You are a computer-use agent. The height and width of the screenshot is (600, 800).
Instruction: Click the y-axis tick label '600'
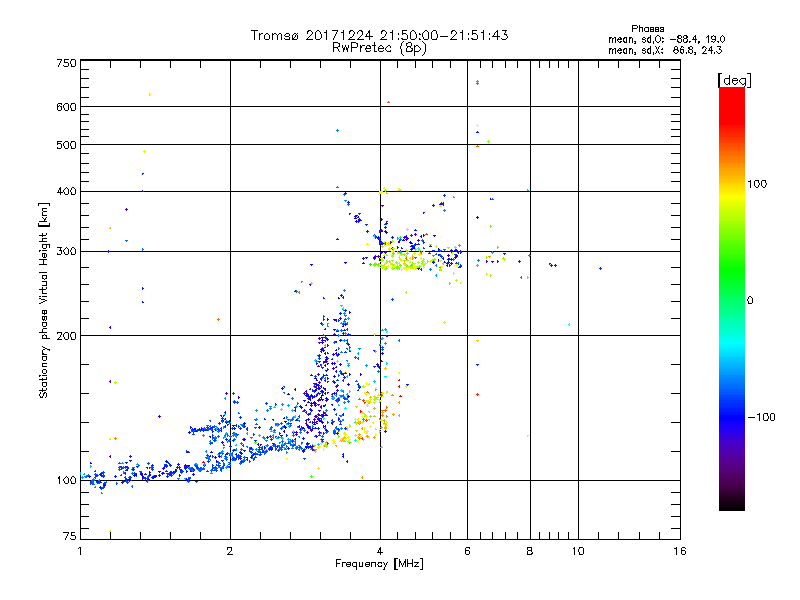(x=66, y=107)
